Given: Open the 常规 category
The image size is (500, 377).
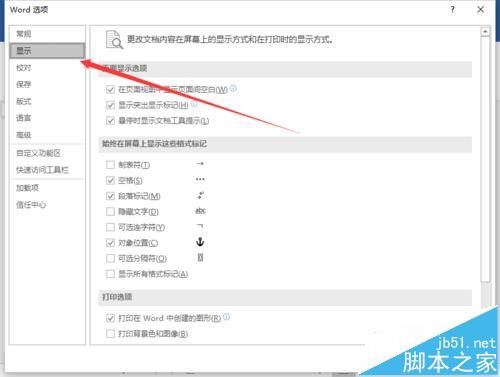Looking at the screenshot, I should click(47, 34).
